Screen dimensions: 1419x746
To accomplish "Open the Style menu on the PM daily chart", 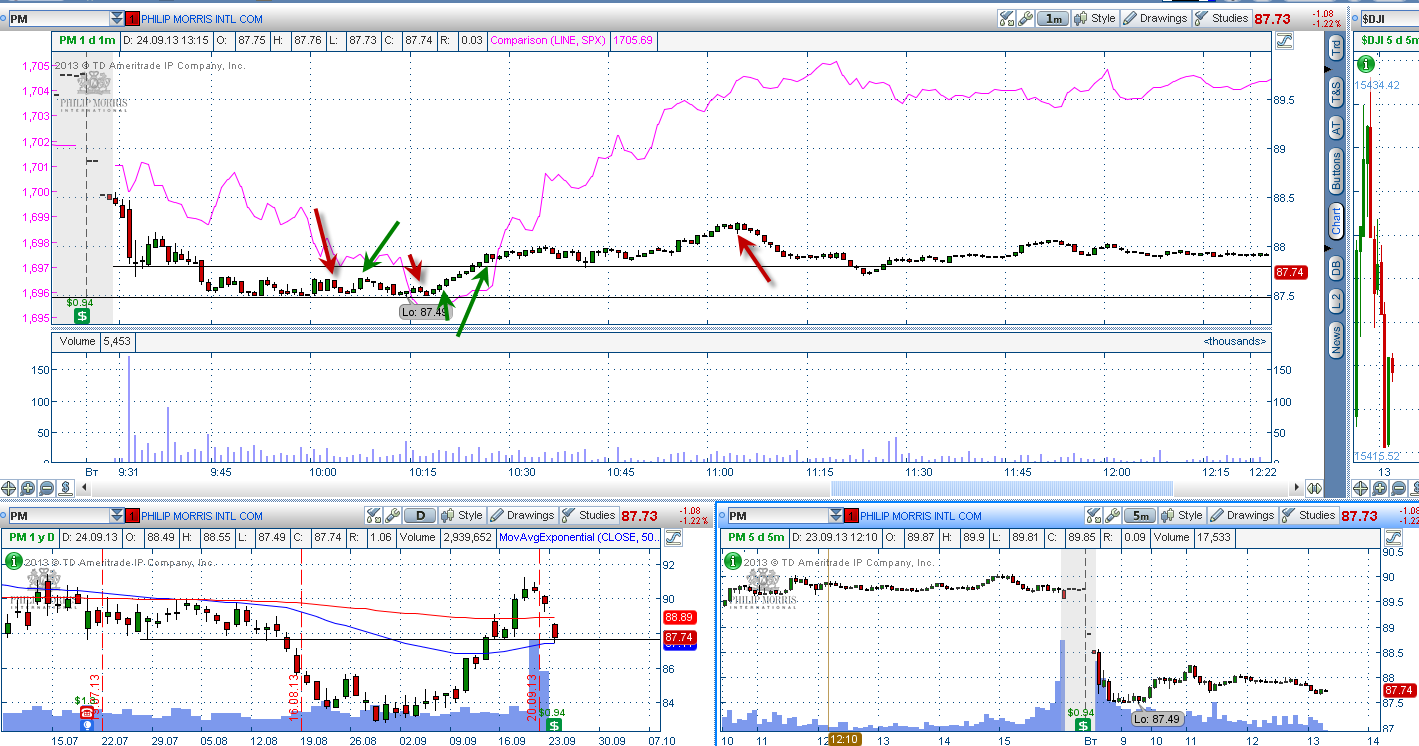I will [x=462, y=516].
